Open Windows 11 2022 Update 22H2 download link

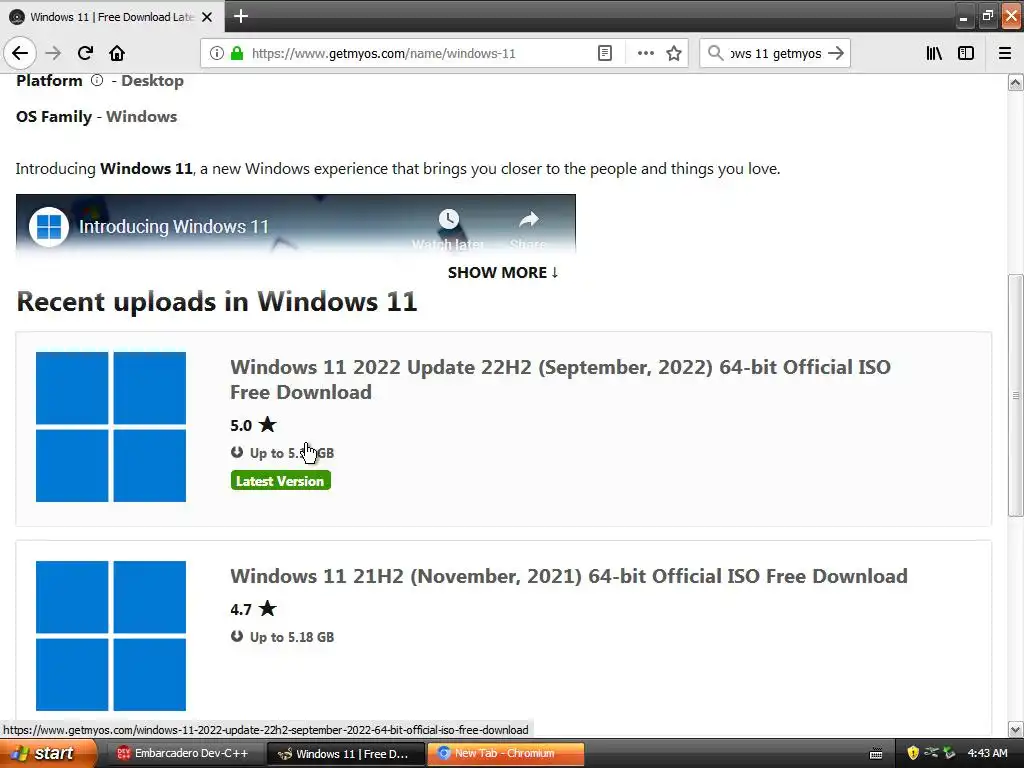point(560,379)
